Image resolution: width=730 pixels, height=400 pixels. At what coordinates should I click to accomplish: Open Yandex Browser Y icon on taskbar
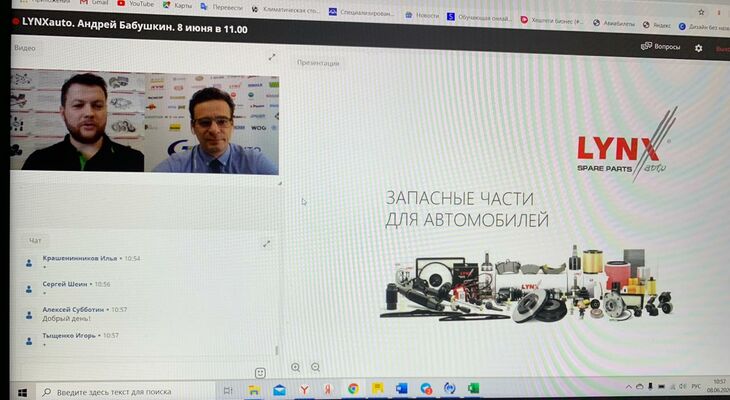point(304,389)
